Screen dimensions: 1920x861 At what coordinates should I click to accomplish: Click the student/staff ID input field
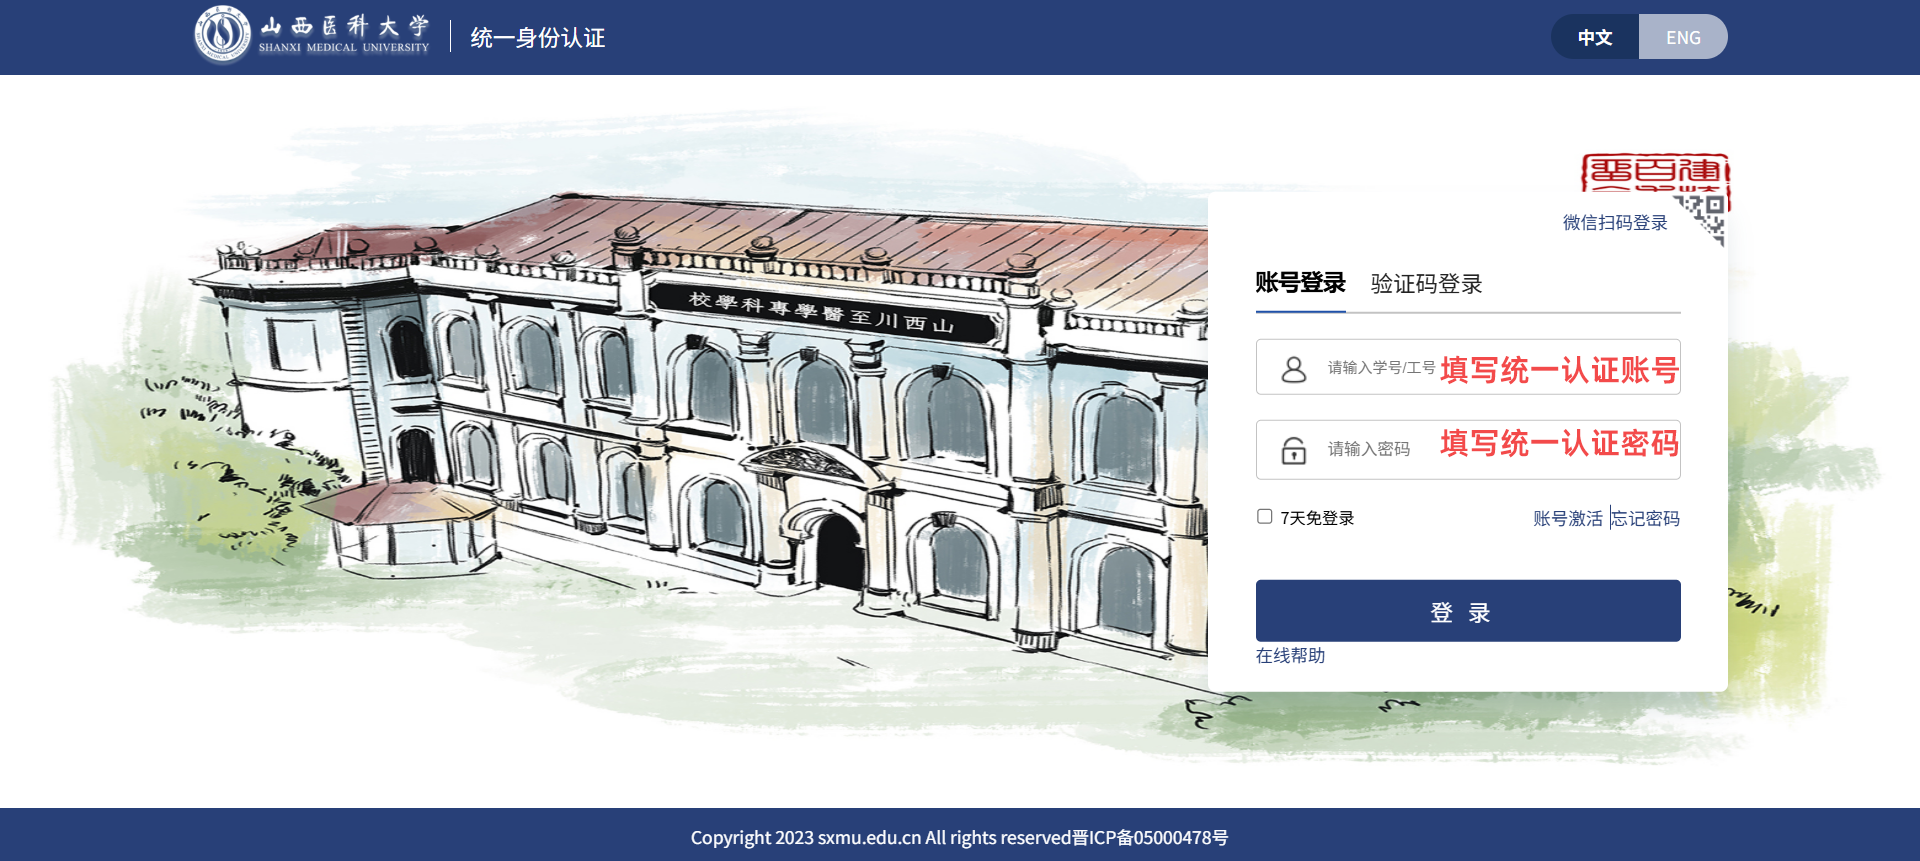click(x=1468, y=367)
